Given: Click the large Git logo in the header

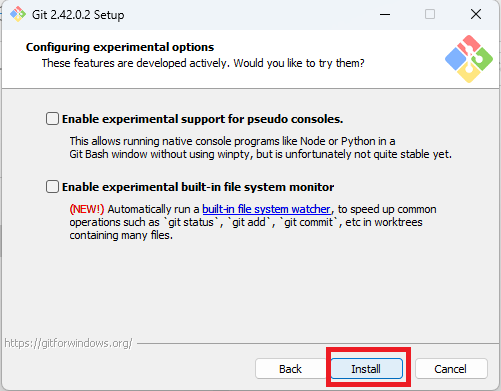Looking at the screenshot, I should [x=469, y=59].
